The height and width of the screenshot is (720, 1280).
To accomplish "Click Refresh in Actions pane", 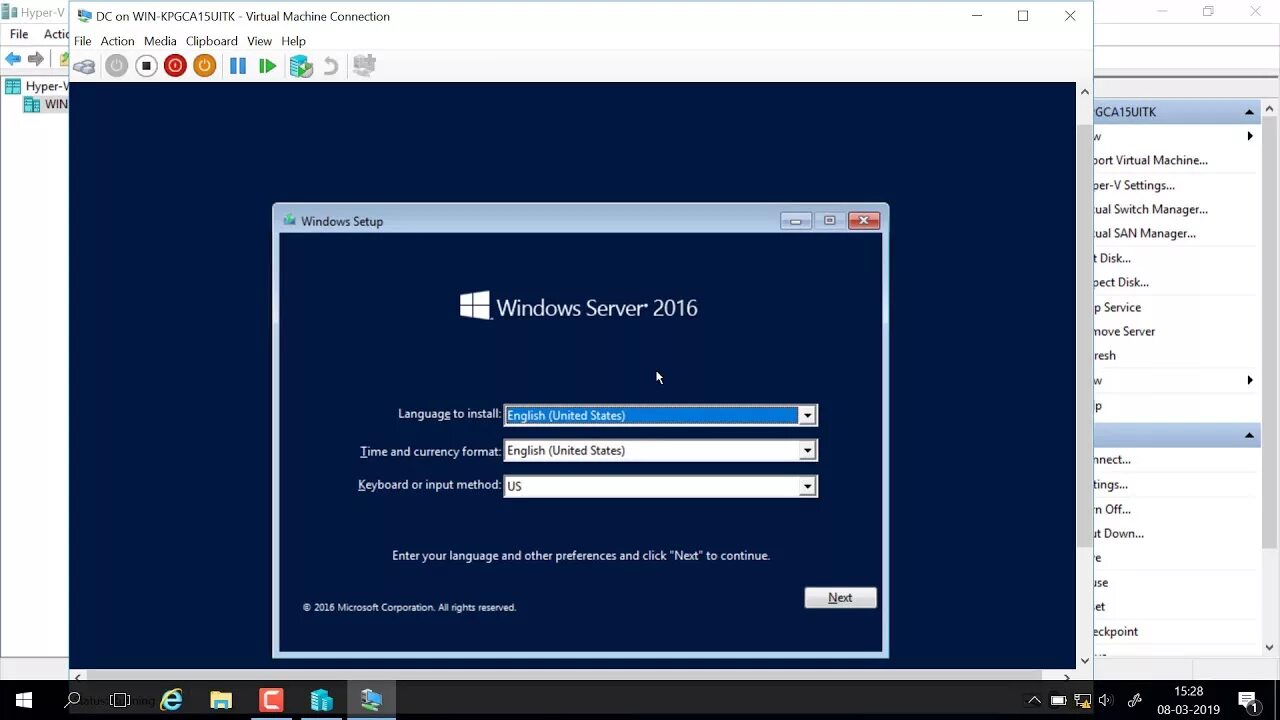I will 1105,355.
